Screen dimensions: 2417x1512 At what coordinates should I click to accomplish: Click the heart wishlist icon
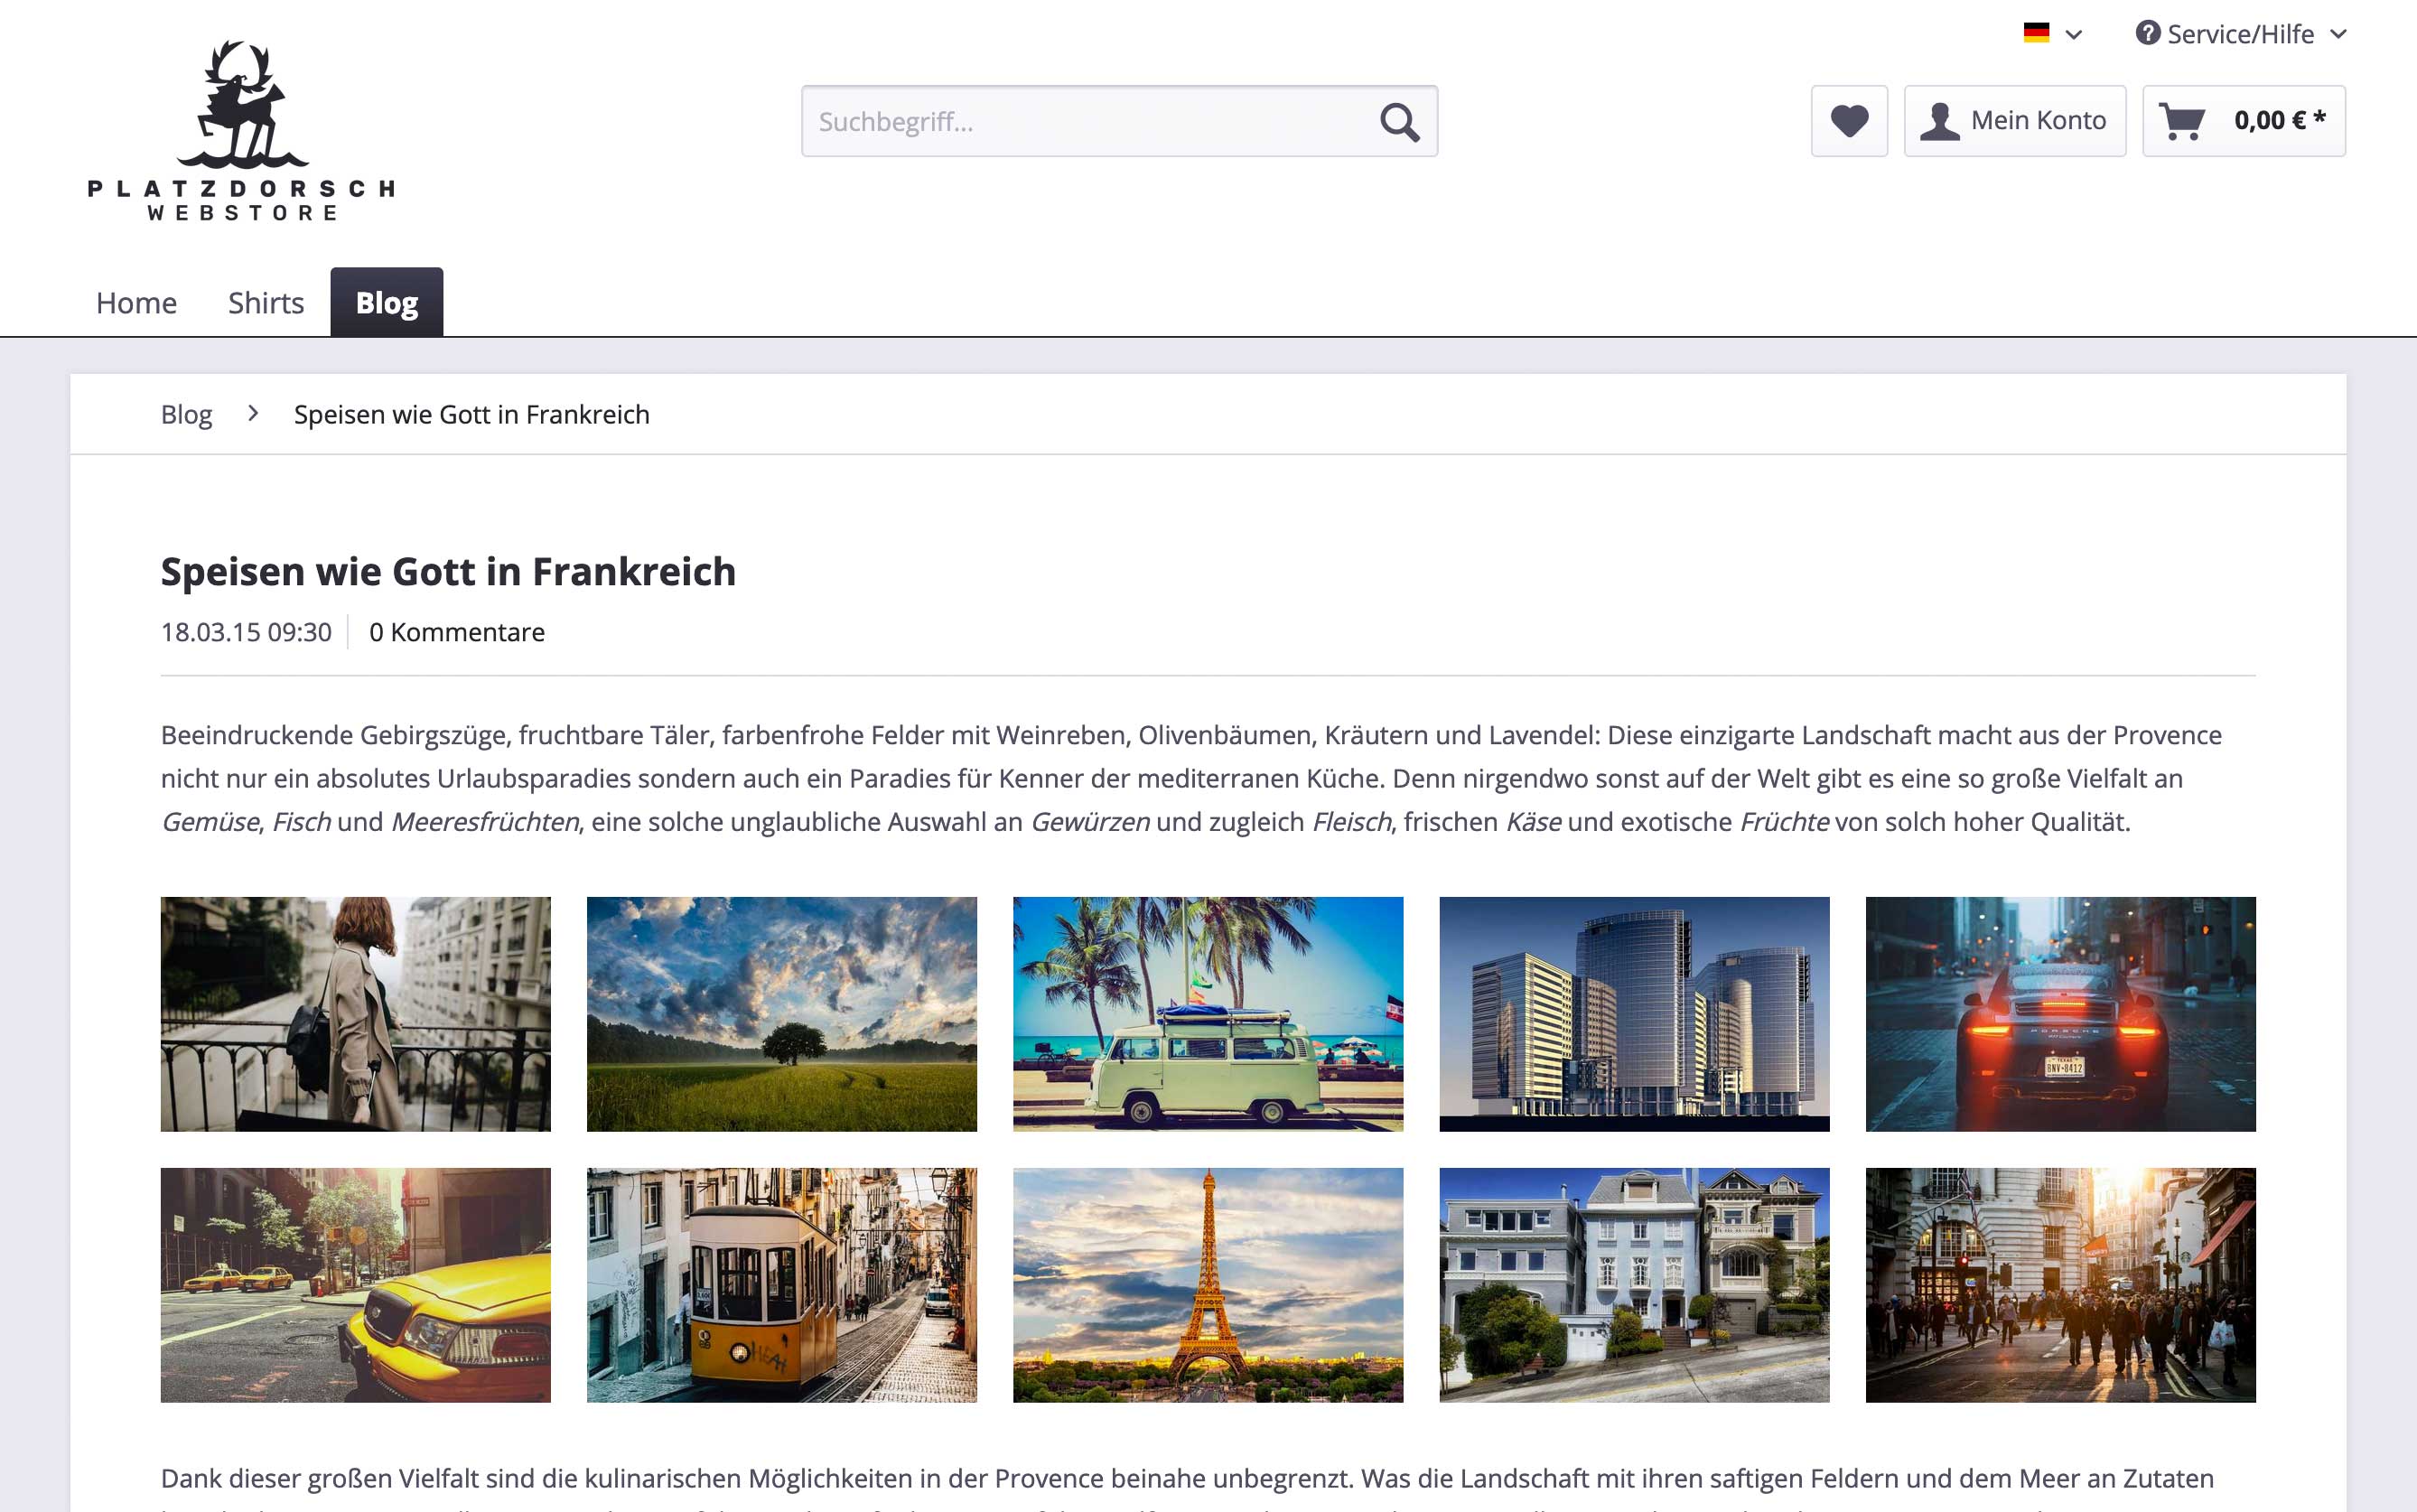tap(1849, 118)
